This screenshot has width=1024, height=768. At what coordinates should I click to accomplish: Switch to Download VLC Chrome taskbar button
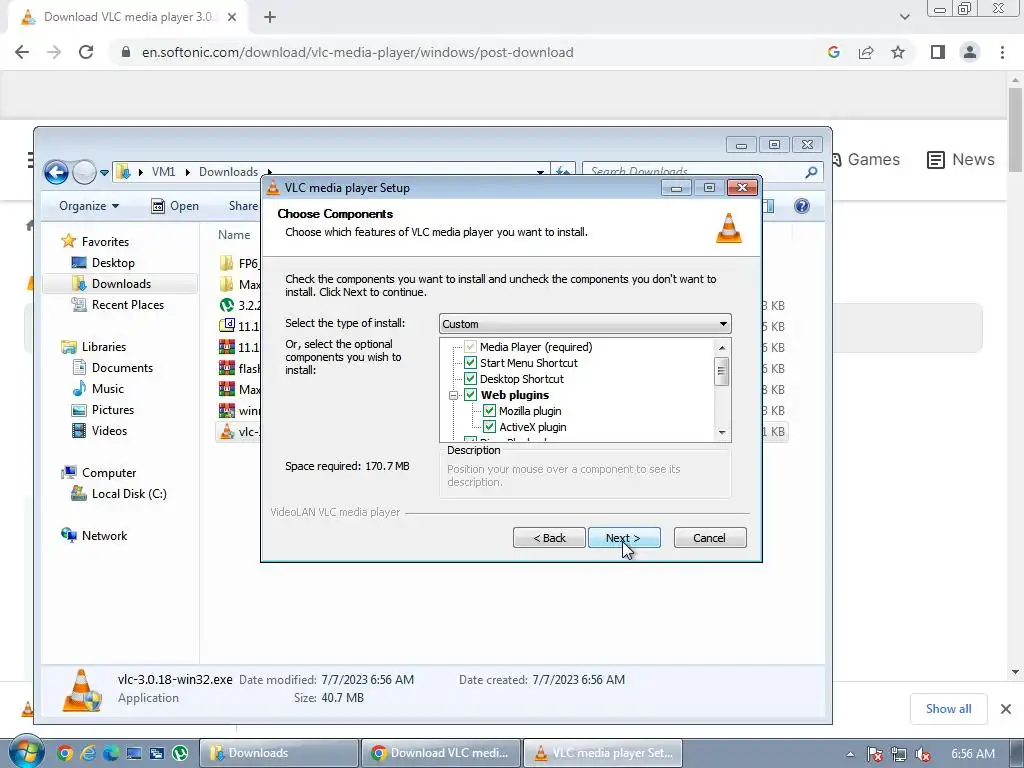pyautogui.click(x=441, y=753)
